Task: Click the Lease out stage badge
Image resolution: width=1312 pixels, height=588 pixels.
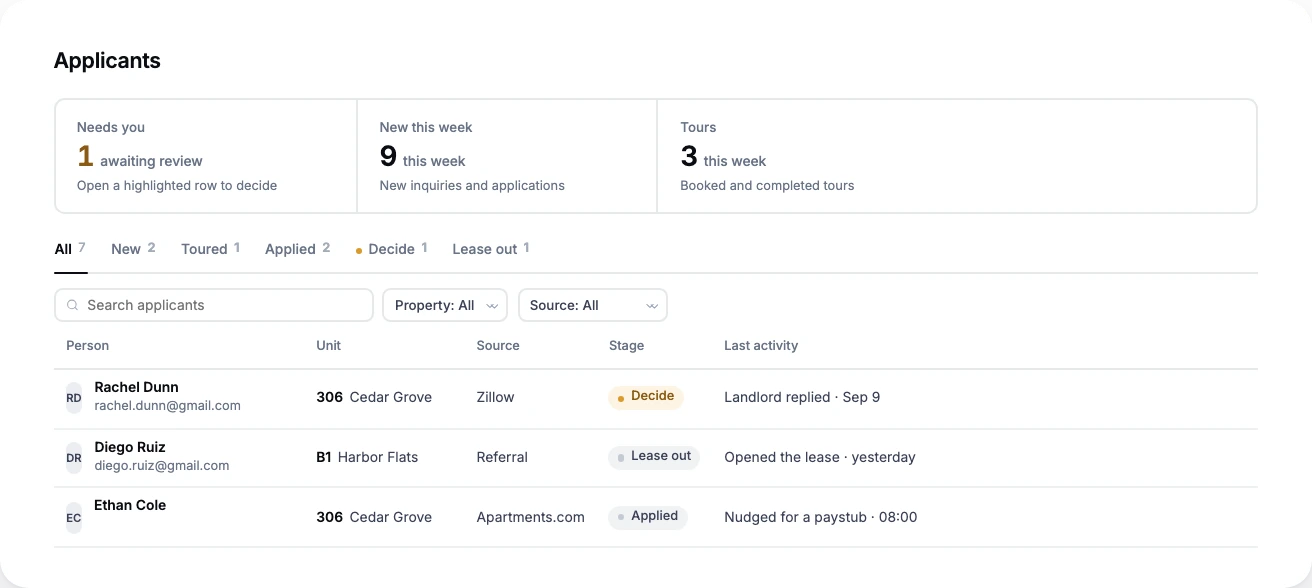Action: point(654,457)
